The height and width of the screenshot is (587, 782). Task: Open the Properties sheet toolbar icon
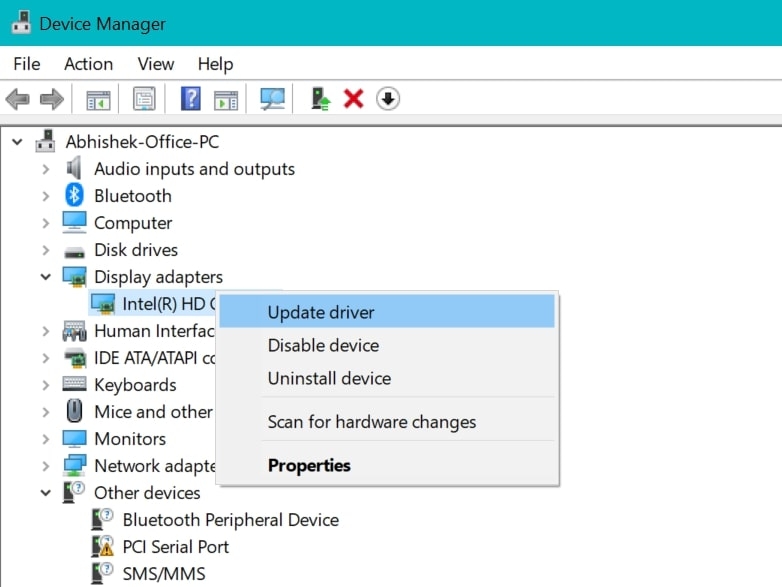pyautogui.click(x=144, y=99)
